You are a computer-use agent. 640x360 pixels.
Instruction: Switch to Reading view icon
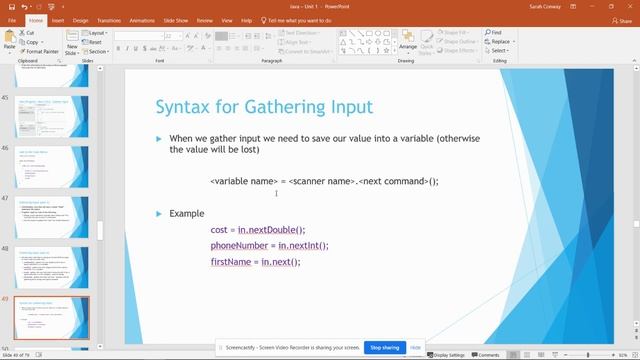coord(541,355)
